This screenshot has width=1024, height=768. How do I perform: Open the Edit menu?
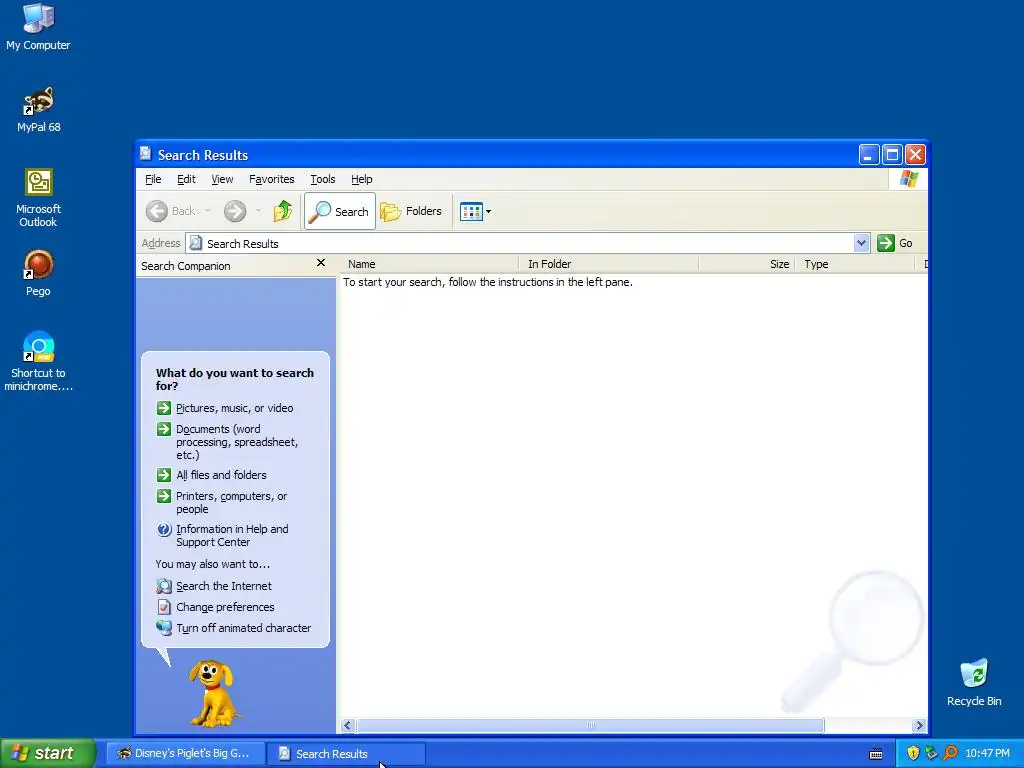[186, 179]
